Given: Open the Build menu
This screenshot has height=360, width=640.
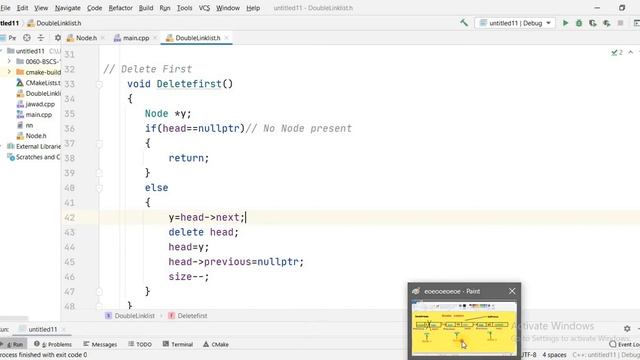Looking at the screenshot, I should (146, 8).
